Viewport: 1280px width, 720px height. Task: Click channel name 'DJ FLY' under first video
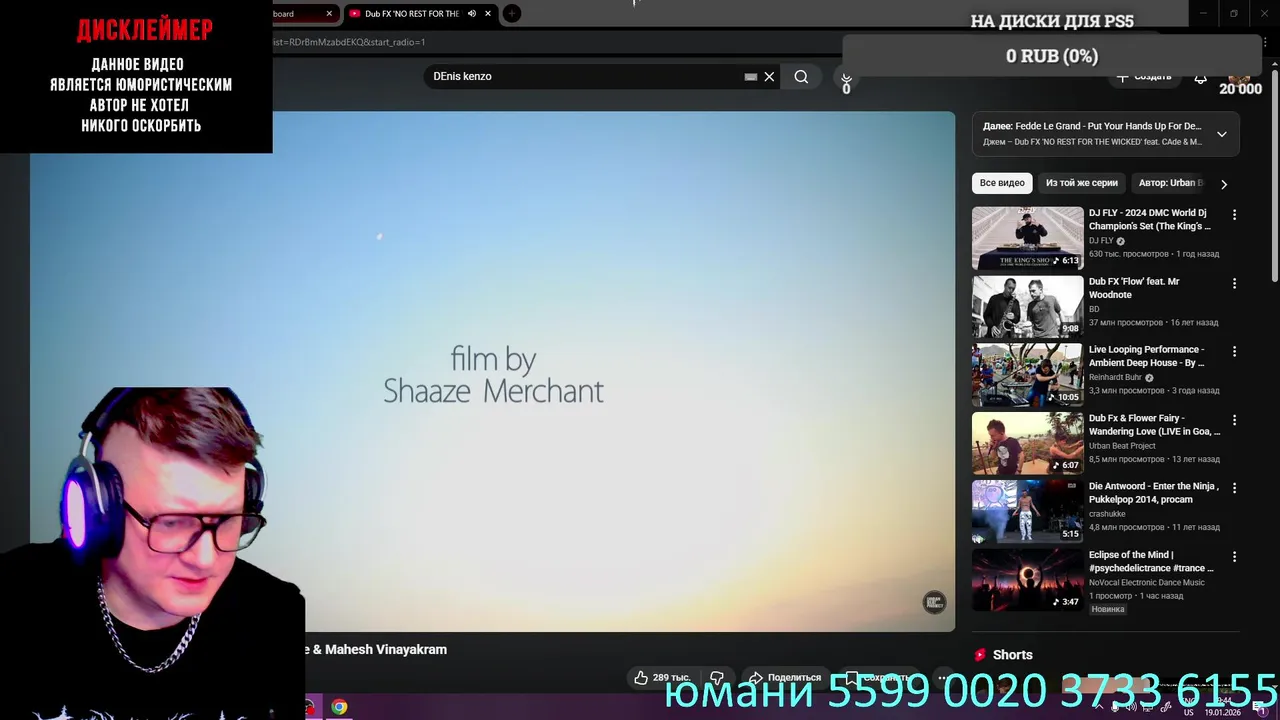pyautogui.click(x=1101, y=241)
